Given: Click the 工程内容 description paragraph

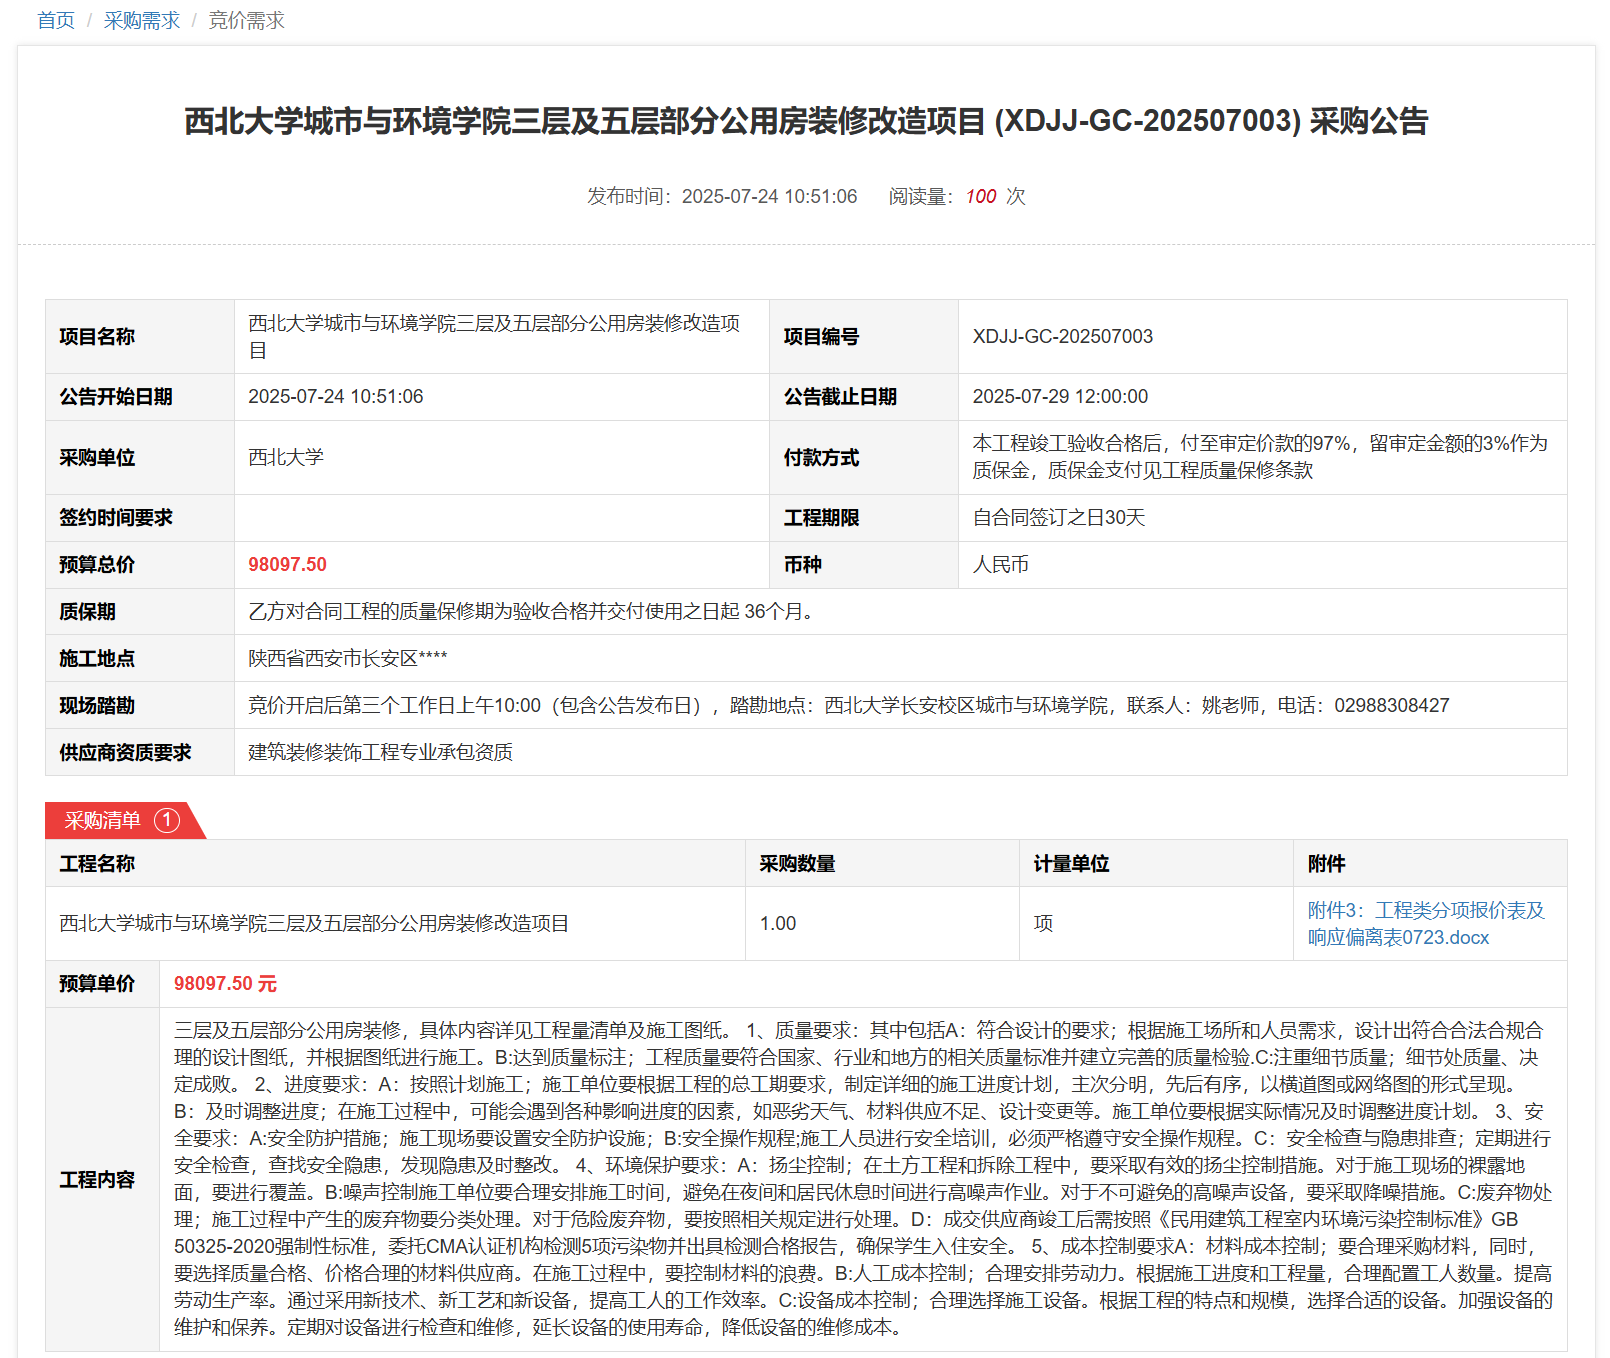Looking at the screenshot, I should (x=862, y=1179).
